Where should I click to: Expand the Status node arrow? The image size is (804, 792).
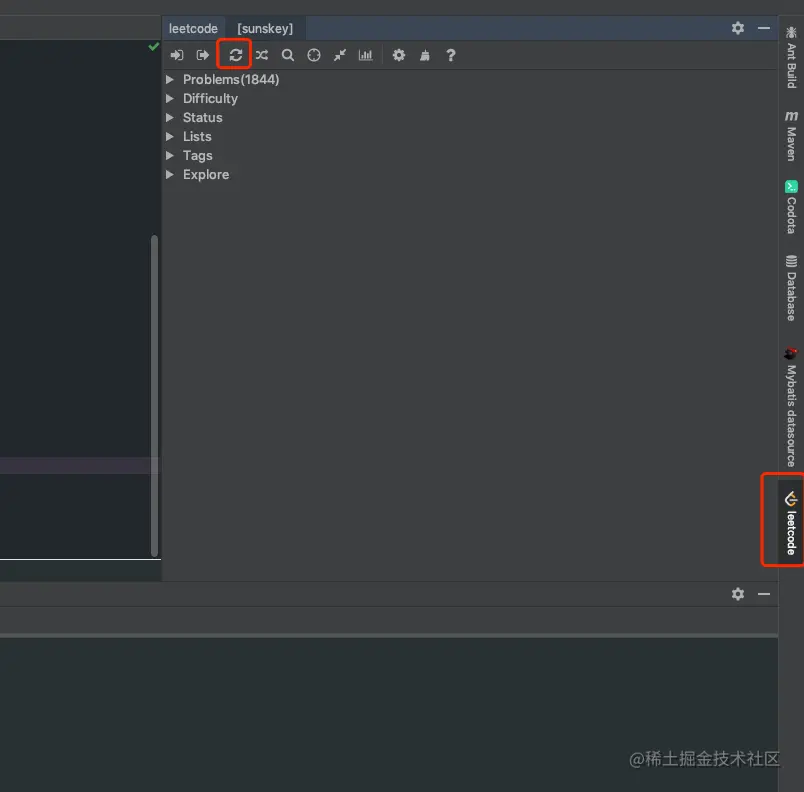(170, 117)
